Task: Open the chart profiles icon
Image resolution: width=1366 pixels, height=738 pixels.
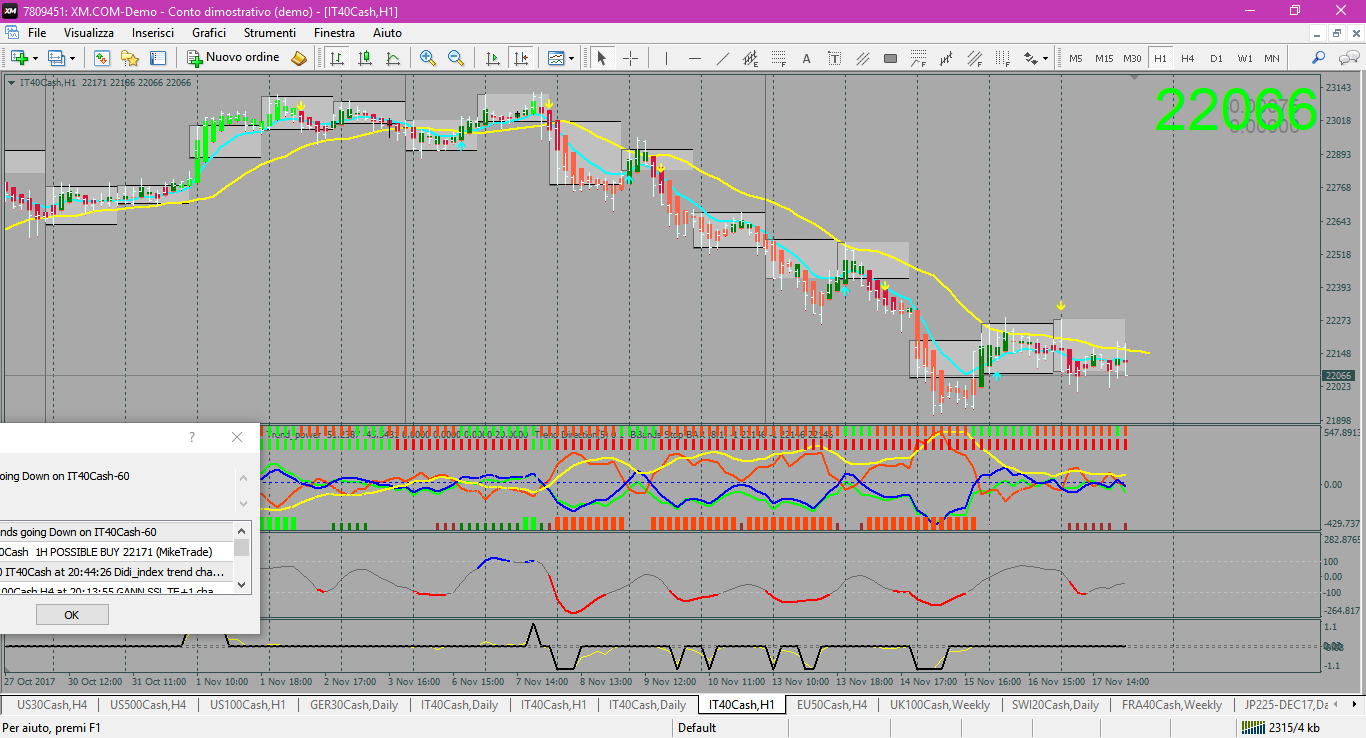Action: [x=56, y=58]
